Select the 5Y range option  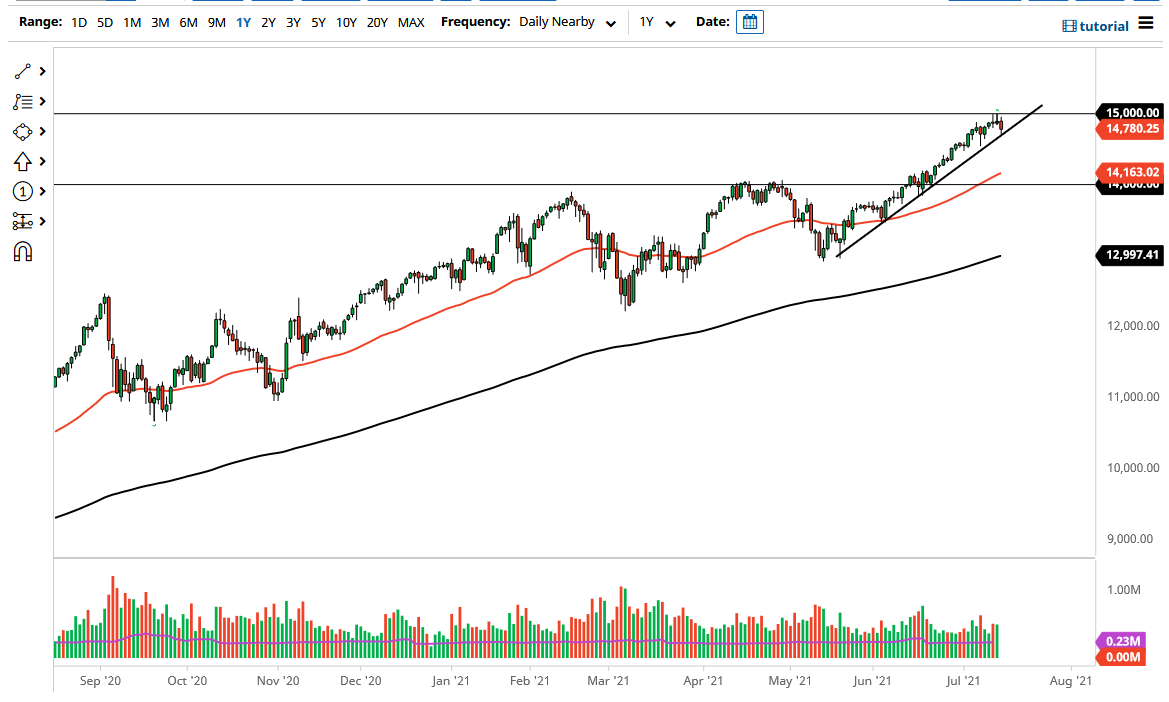[317, 21]
